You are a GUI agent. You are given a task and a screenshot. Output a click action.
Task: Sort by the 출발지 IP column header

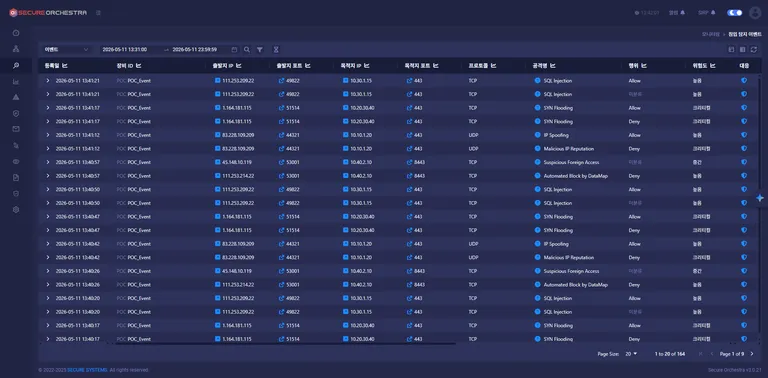tap(223, 65)
